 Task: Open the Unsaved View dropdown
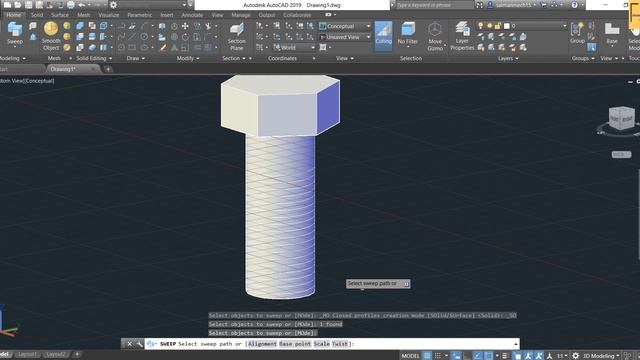[x=345, y=37]
